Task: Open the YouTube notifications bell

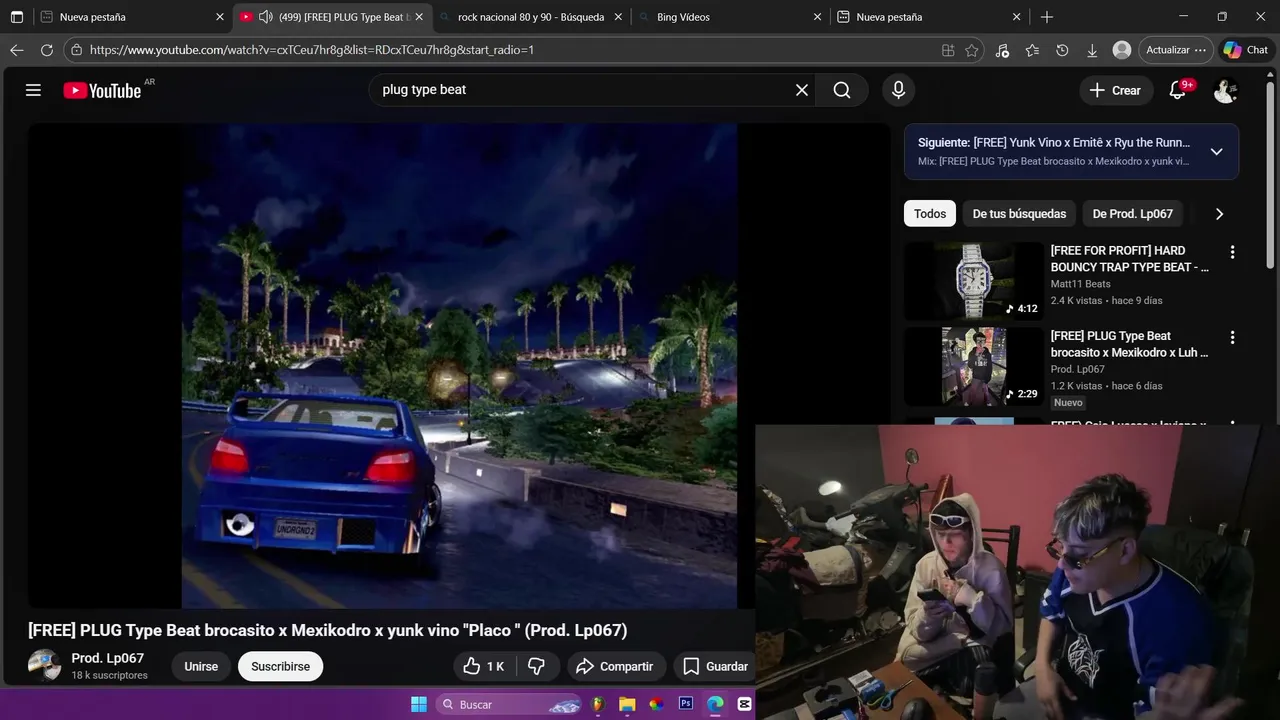Action: coord(1178,90)
